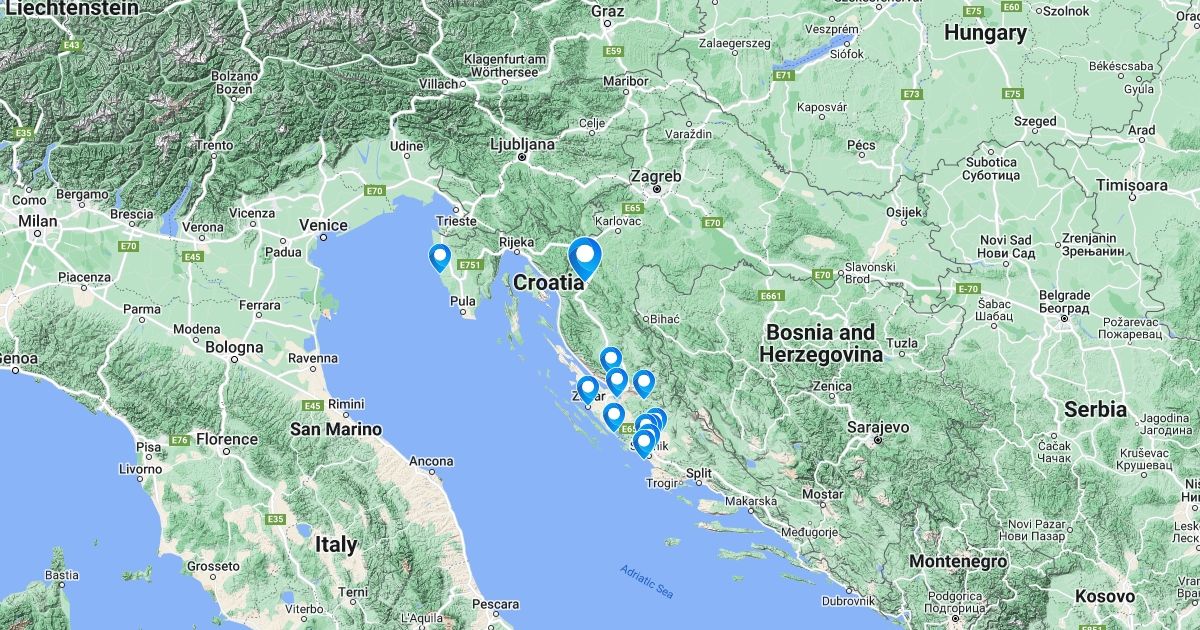Click the Zagreb city label
Image resolution: width=1200 pixels, height=630 pixels.
click(656, 176)
